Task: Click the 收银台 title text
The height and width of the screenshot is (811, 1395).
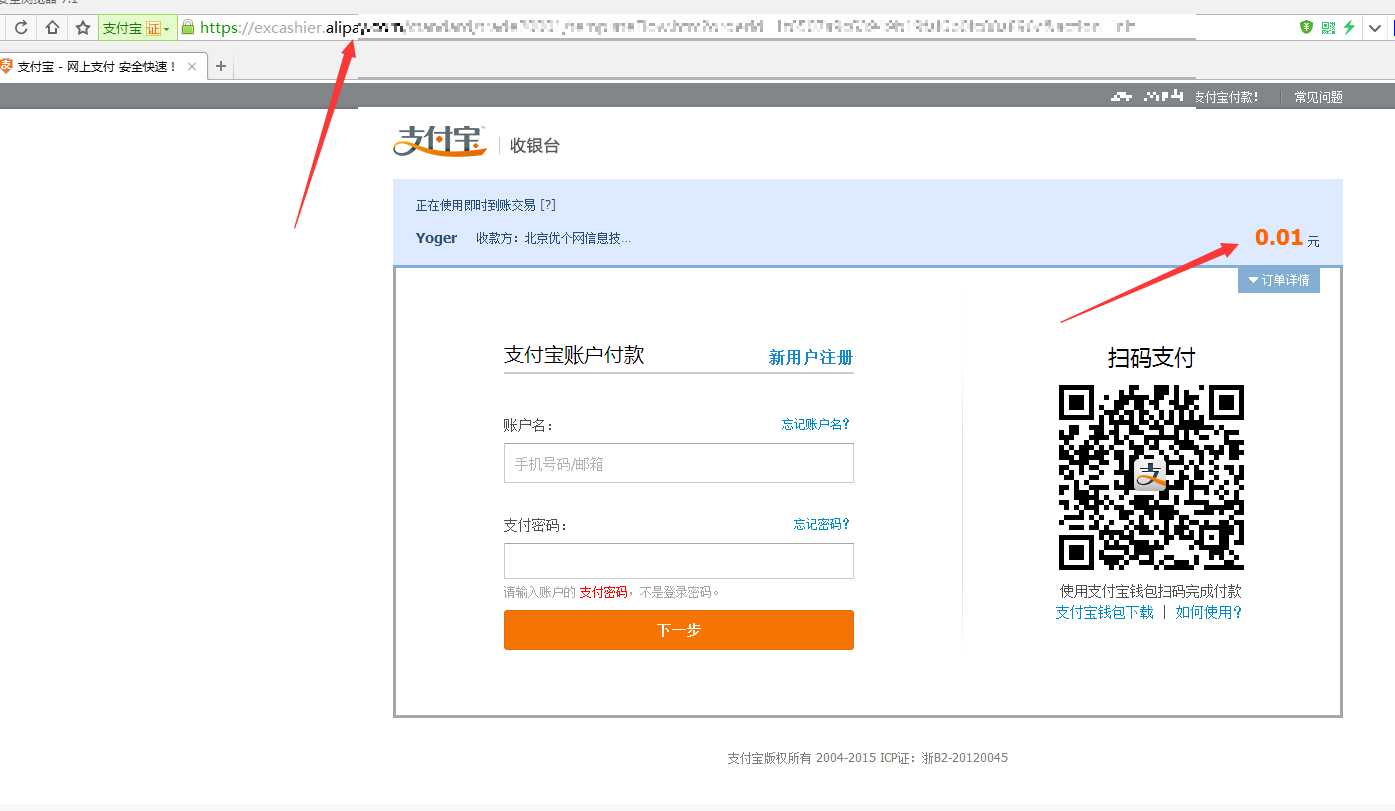Action: pos(535,146)
